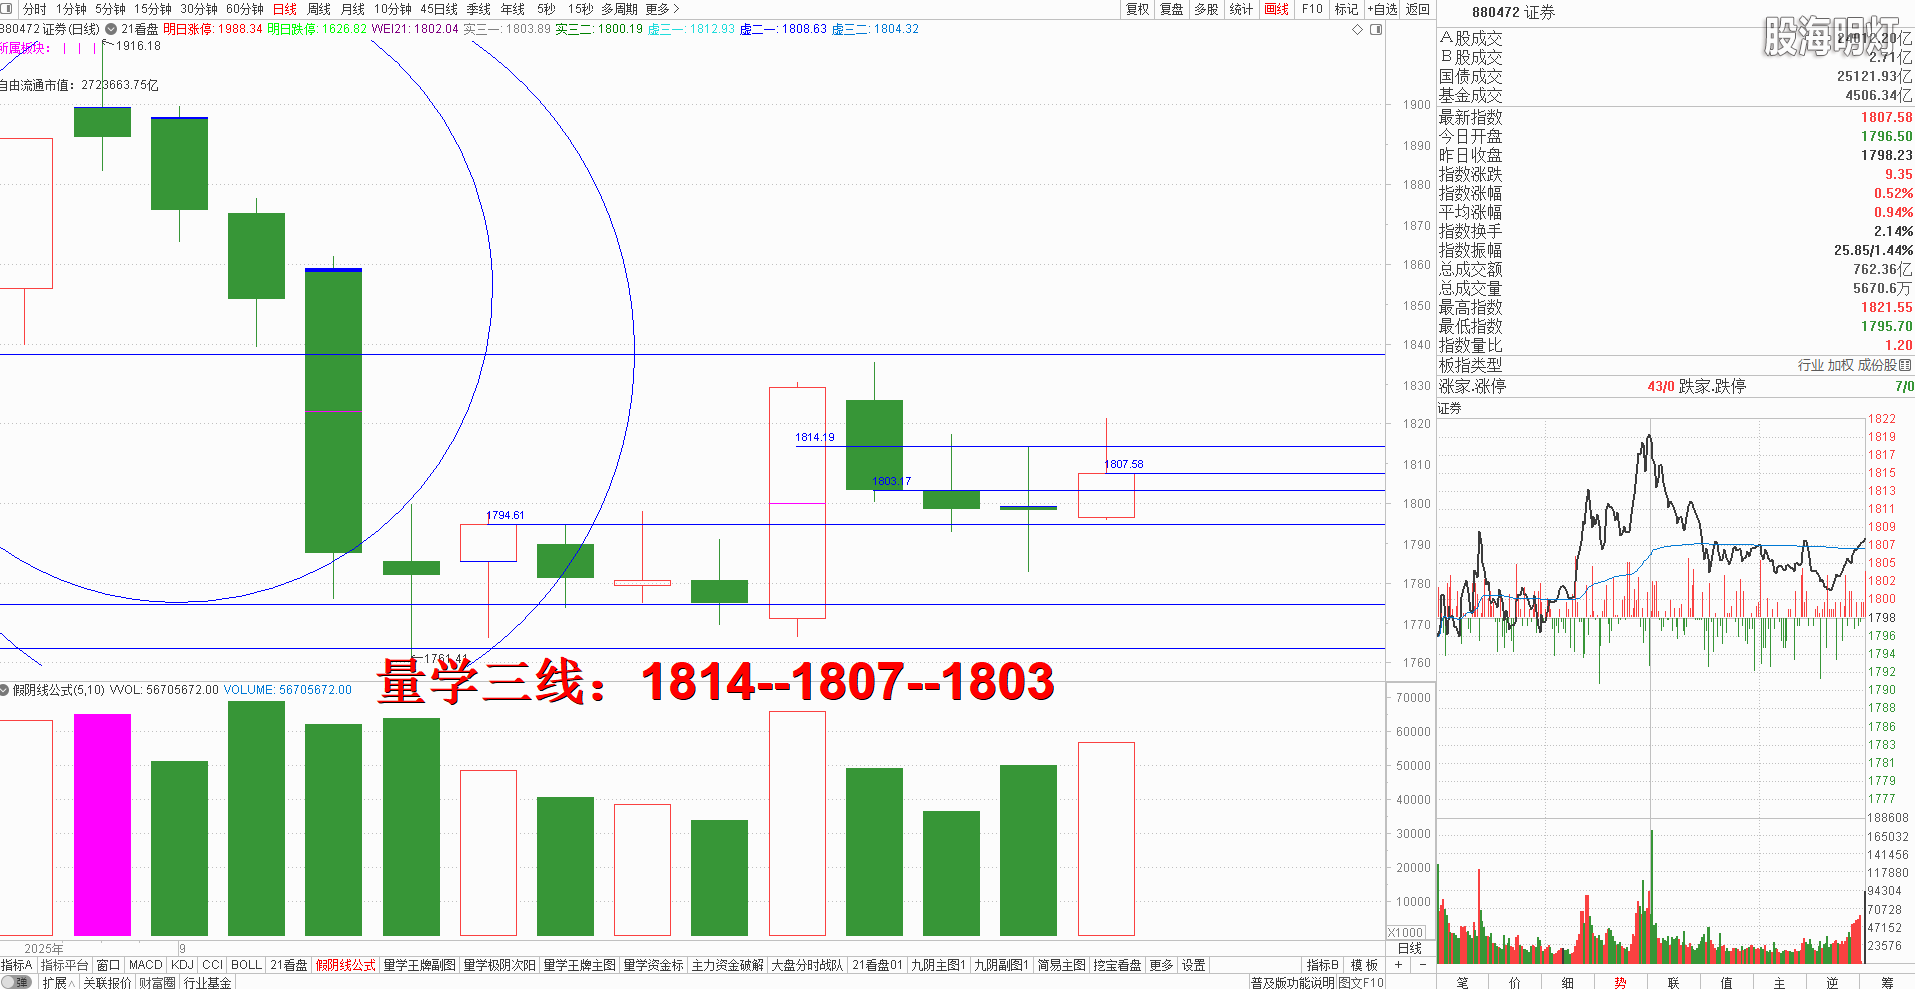
Task: Select the CCI indicator
Action: click(213, 965)
